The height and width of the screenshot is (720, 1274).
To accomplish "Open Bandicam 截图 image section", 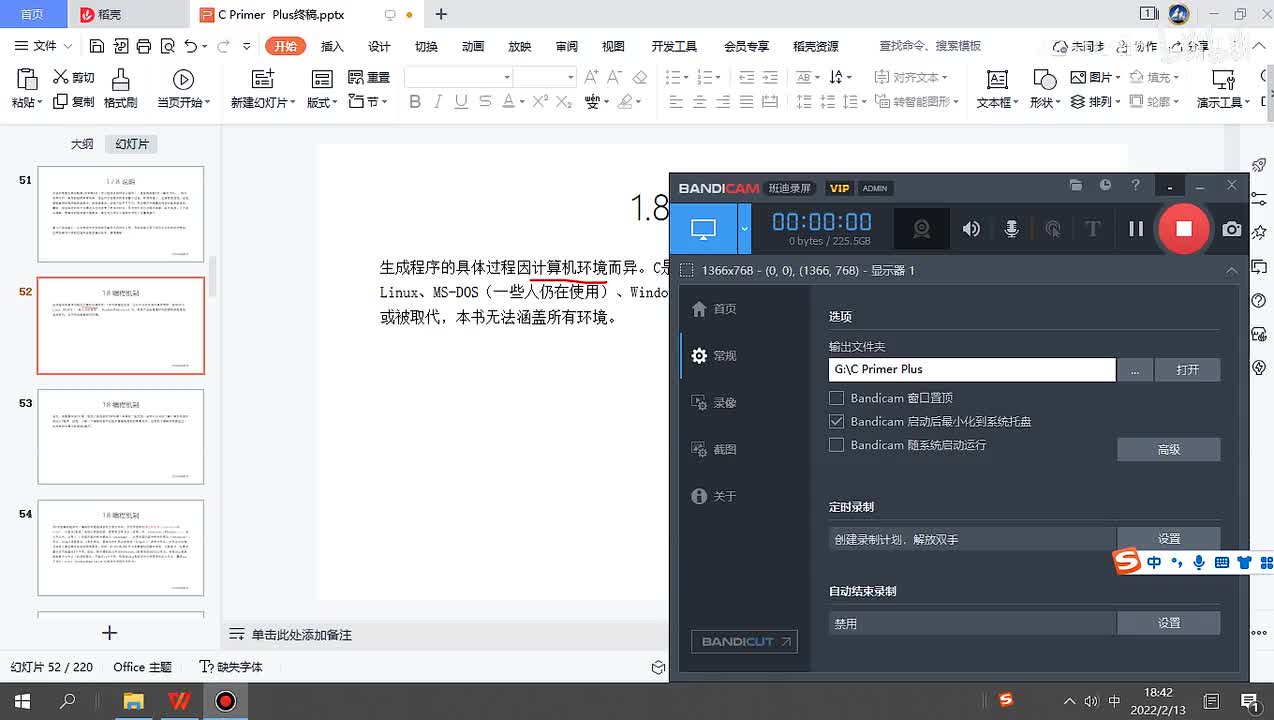I will (x=715, y=450).
